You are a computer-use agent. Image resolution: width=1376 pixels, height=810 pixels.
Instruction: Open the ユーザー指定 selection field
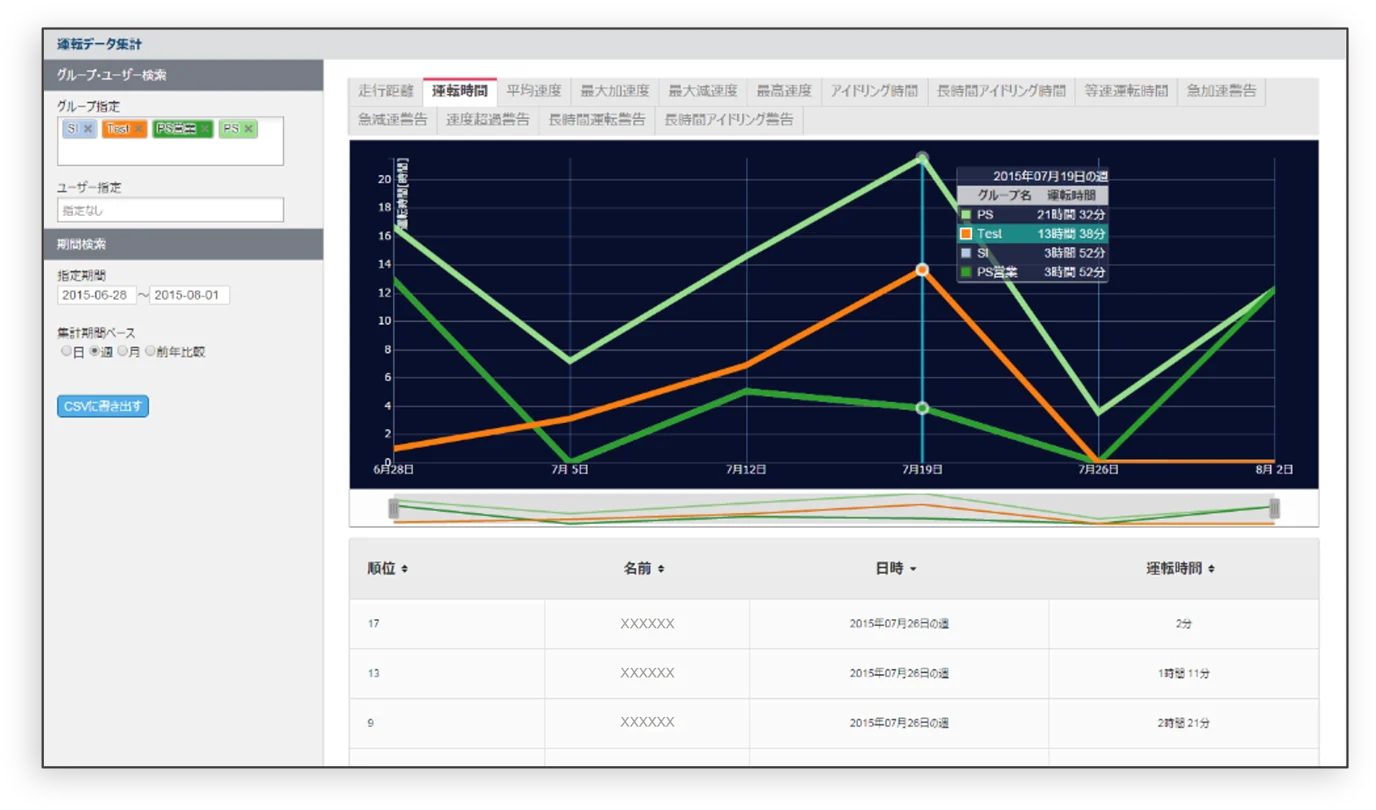[171, 210]
